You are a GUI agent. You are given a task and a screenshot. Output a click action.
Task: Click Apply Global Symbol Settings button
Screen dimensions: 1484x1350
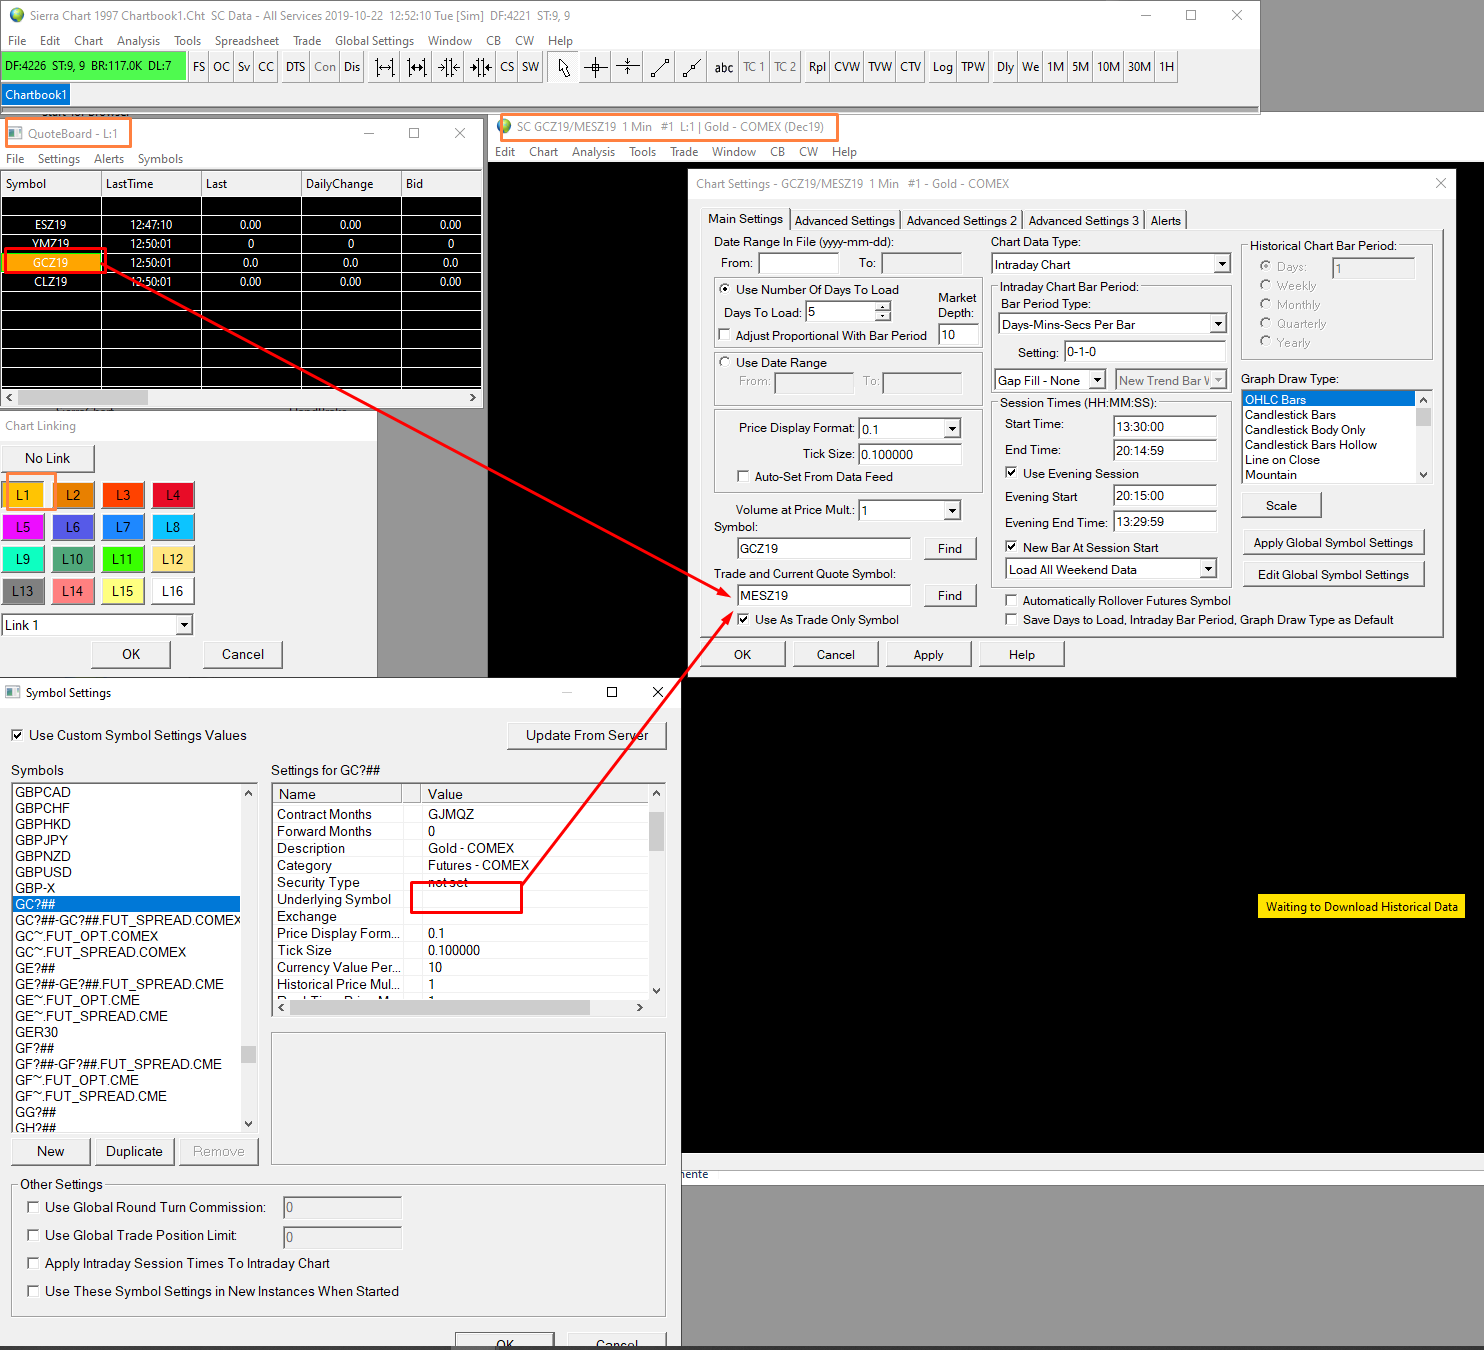coord(1333,543)
